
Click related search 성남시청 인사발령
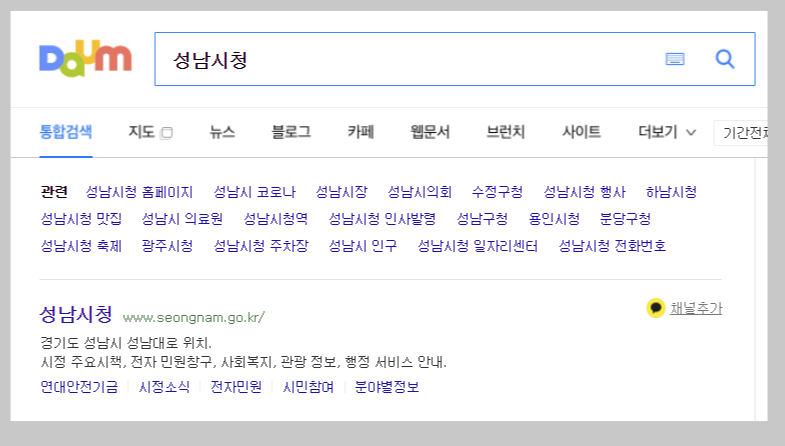coord(382,219)
